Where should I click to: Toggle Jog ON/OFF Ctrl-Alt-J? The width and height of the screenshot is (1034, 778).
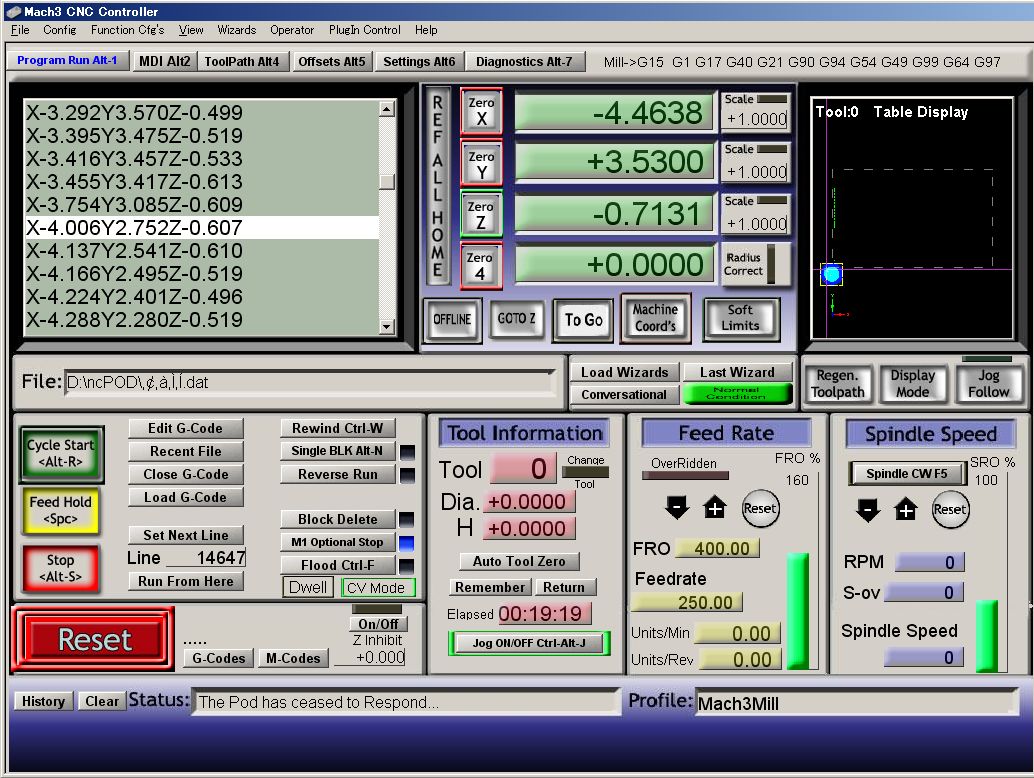[x=529, y=643]
